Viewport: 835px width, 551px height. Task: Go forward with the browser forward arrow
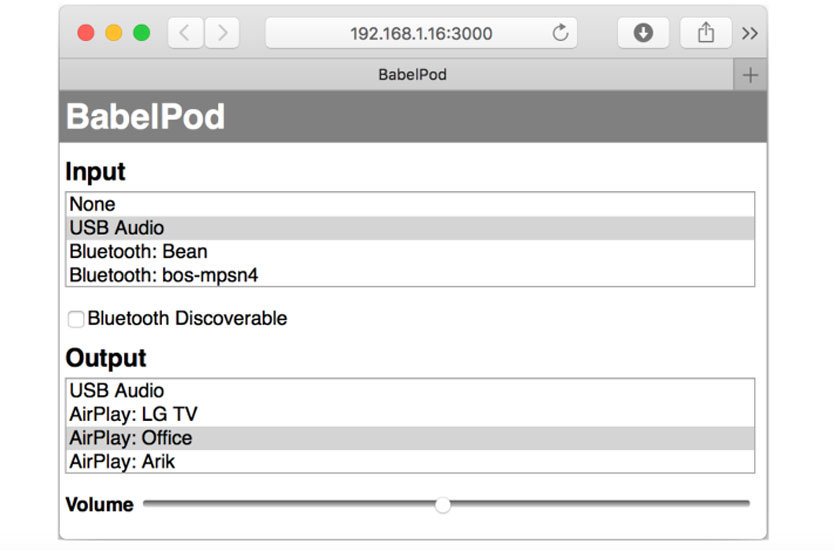tap(222, 33)
